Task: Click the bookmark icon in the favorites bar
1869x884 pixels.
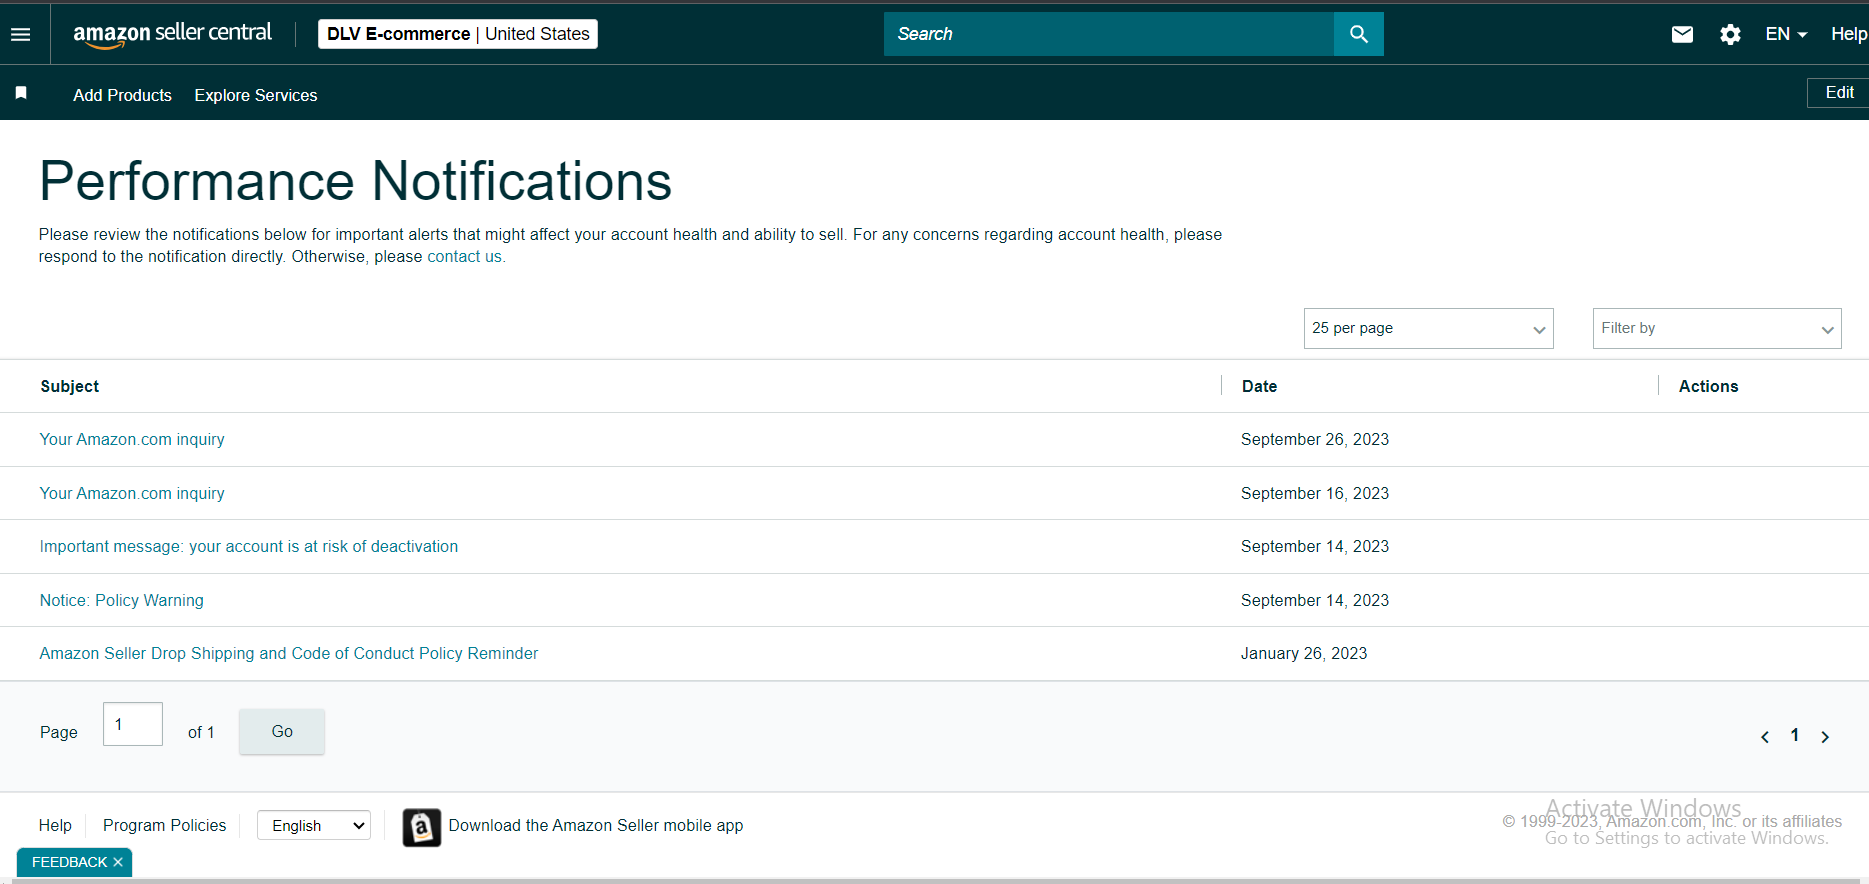Action: click(x=21, y=93)
